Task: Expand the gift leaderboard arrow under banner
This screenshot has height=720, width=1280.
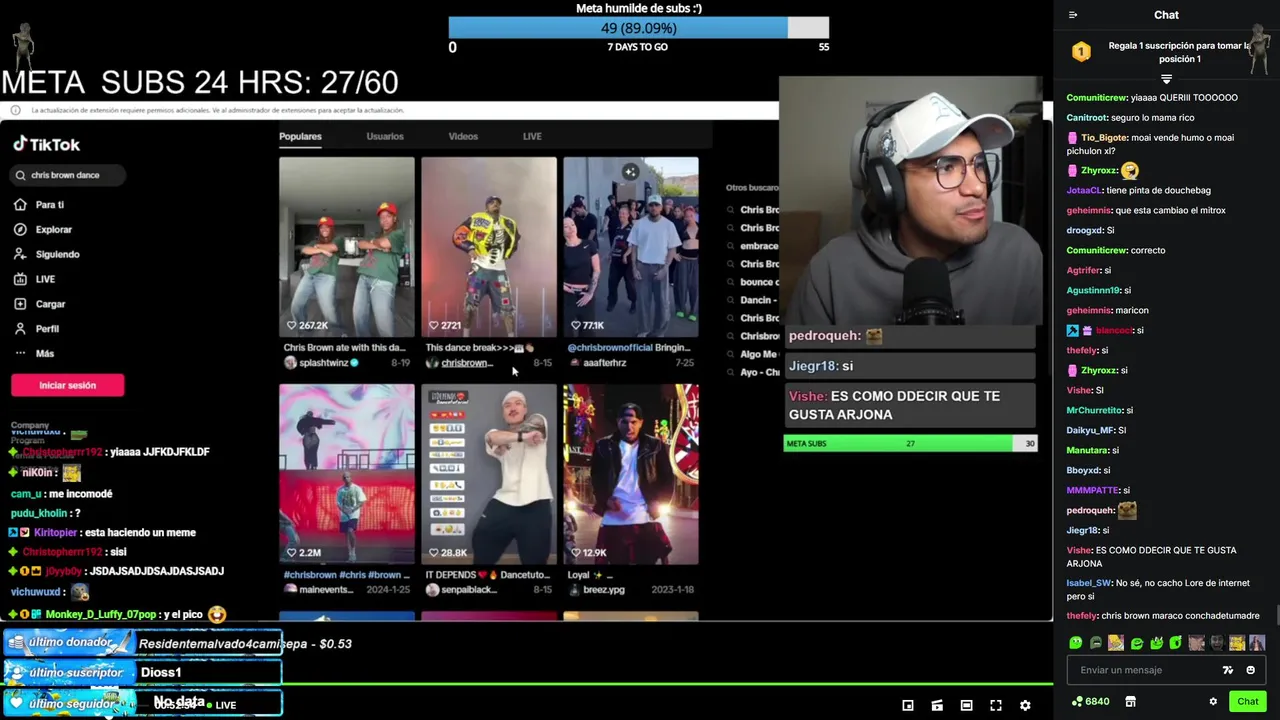Action: [1166, 78]
